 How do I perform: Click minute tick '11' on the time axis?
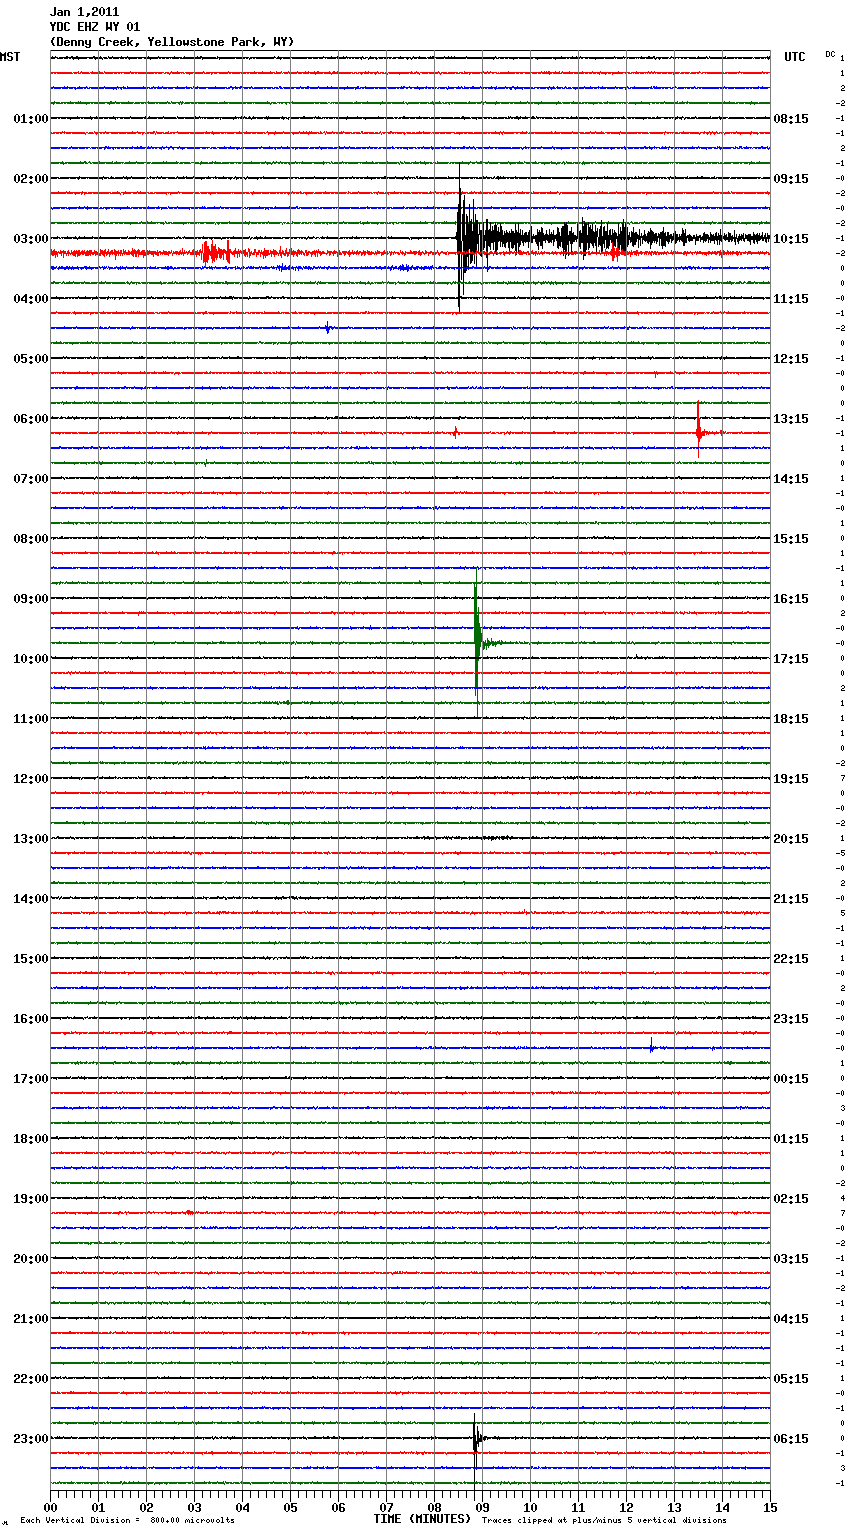coord(578,1507)
